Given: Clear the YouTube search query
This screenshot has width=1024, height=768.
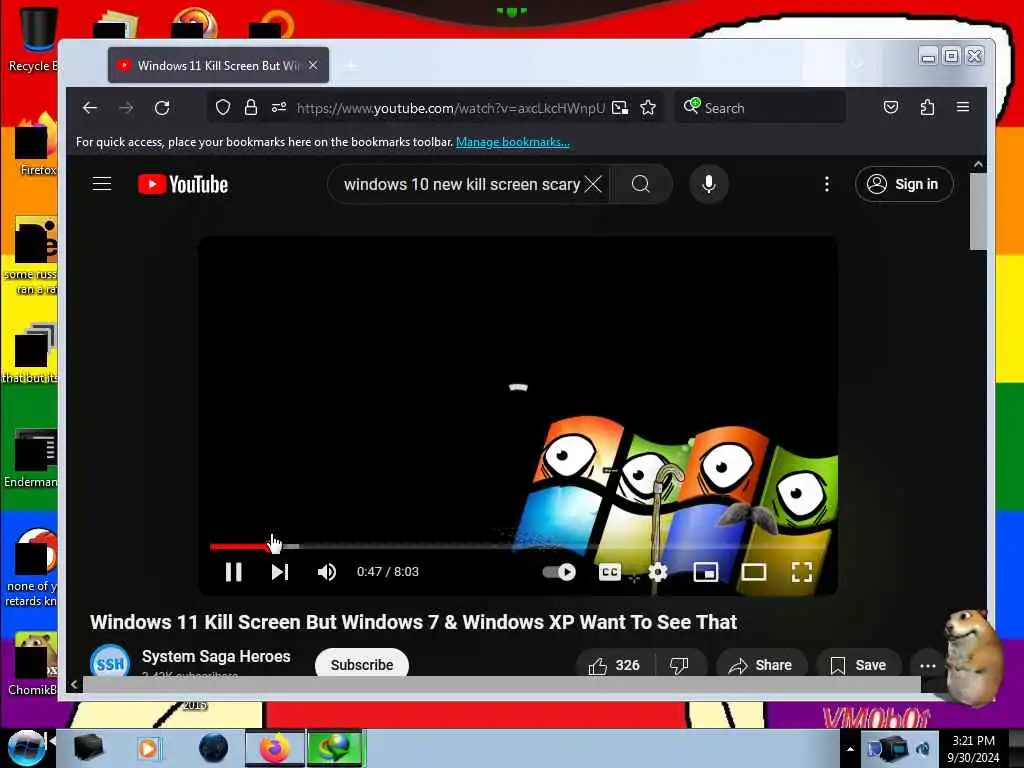Looking at the screenshot, I should click(593, 184).
